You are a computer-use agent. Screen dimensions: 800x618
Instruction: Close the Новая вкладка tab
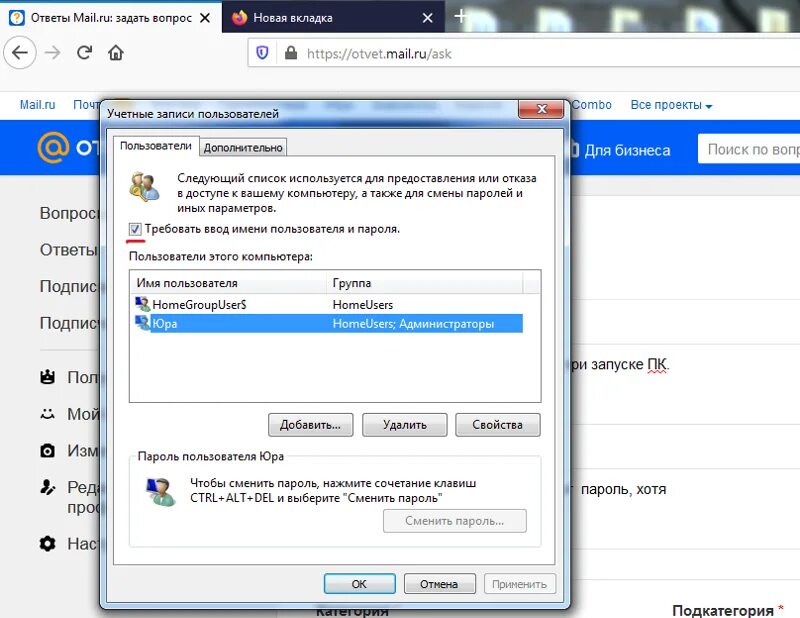pos(428,18)
